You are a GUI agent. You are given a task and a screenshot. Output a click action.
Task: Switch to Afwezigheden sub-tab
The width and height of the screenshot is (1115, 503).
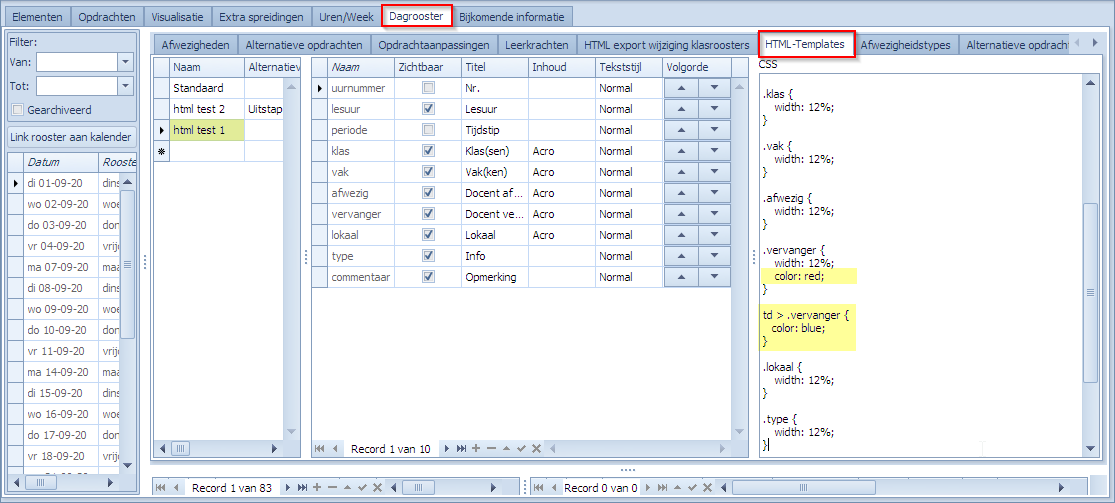[x=196, y=45]
